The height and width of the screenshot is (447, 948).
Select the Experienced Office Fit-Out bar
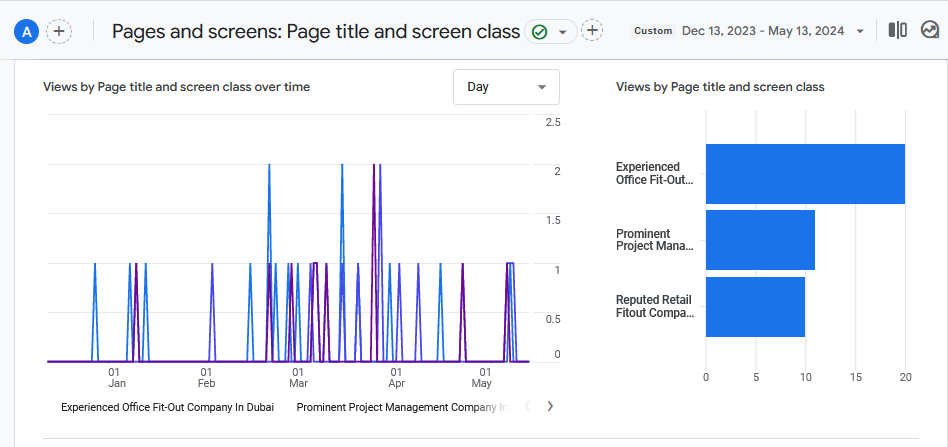805,174
